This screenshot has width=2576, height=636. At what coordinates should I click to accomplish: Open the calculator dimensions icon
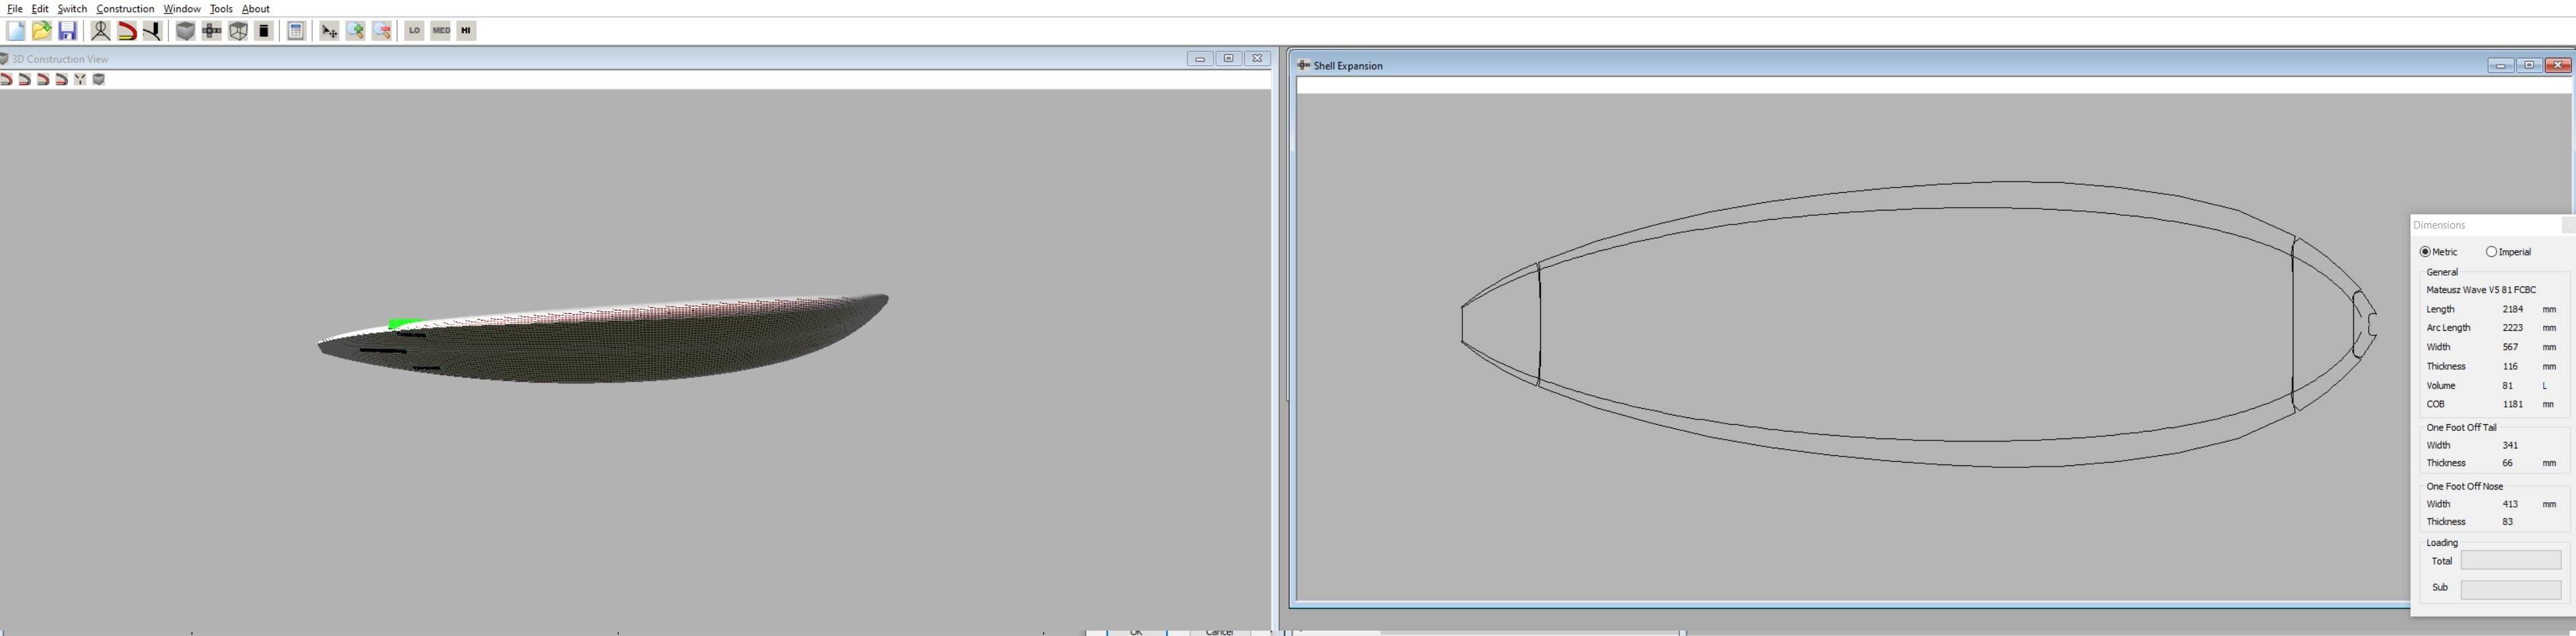tap(296, 31)
